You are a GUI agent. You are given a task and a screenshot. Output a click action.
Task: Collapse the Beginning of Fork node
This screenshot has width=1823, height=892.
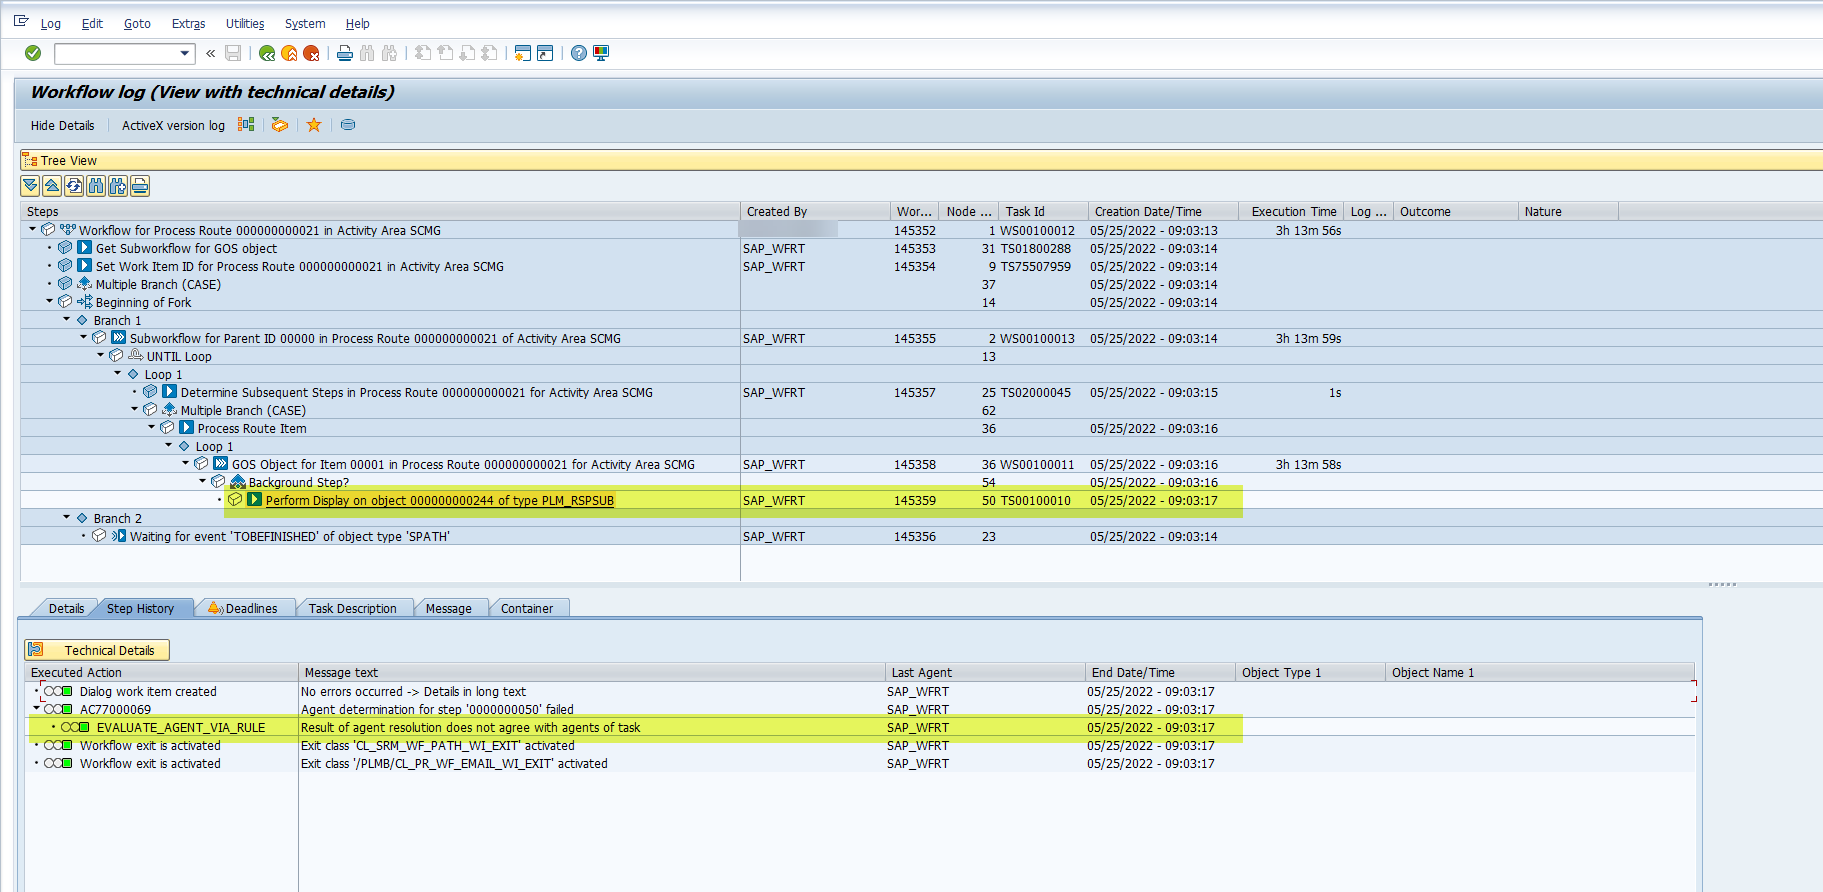click(50, 302)
